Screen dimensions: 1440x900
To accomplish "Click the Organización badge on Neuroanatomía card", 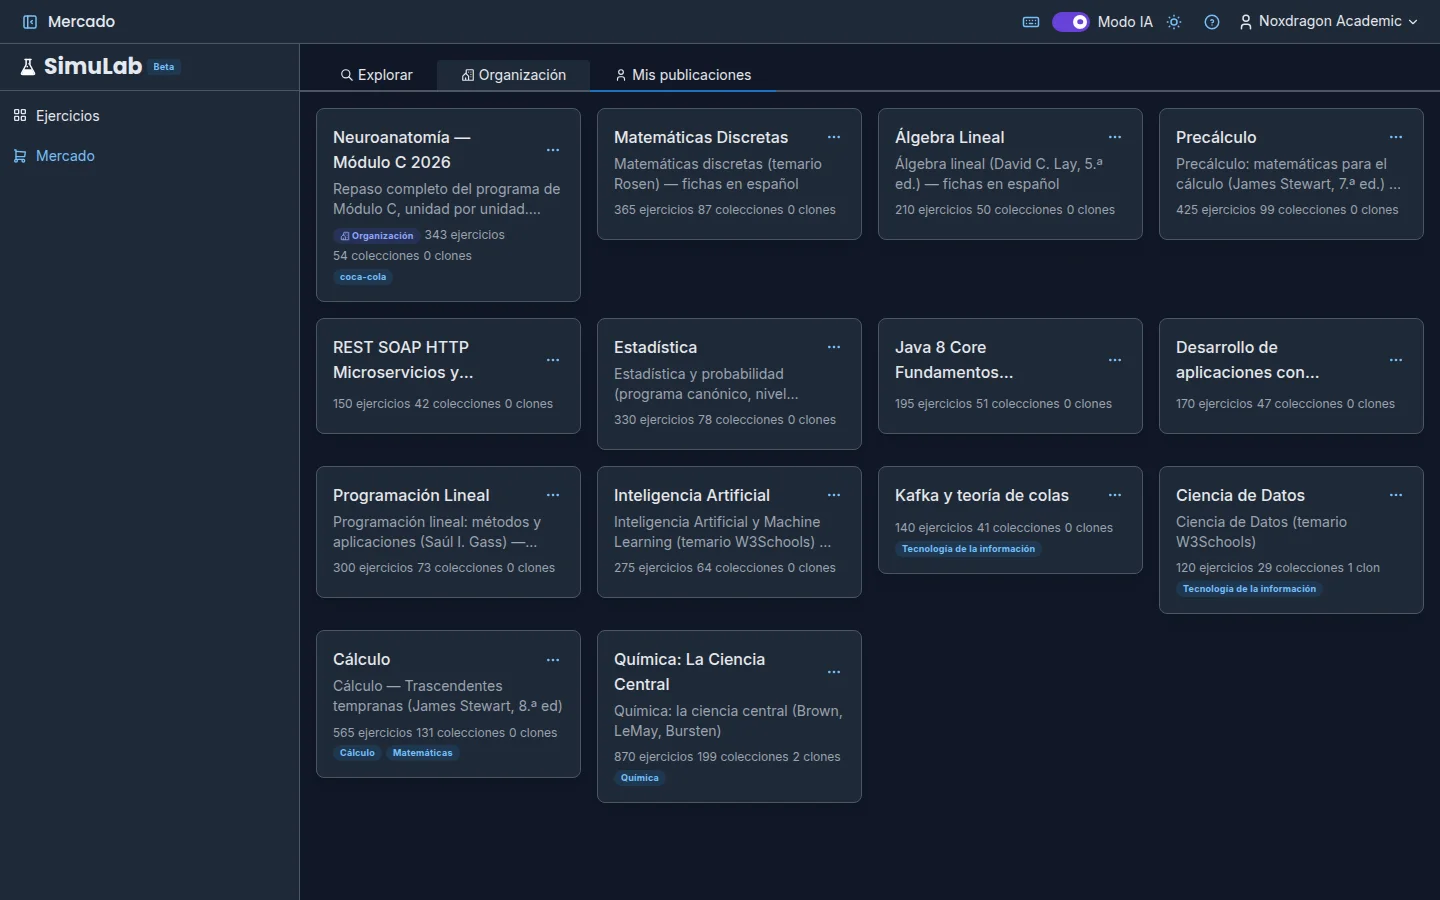I will click(x=376, y=236).
